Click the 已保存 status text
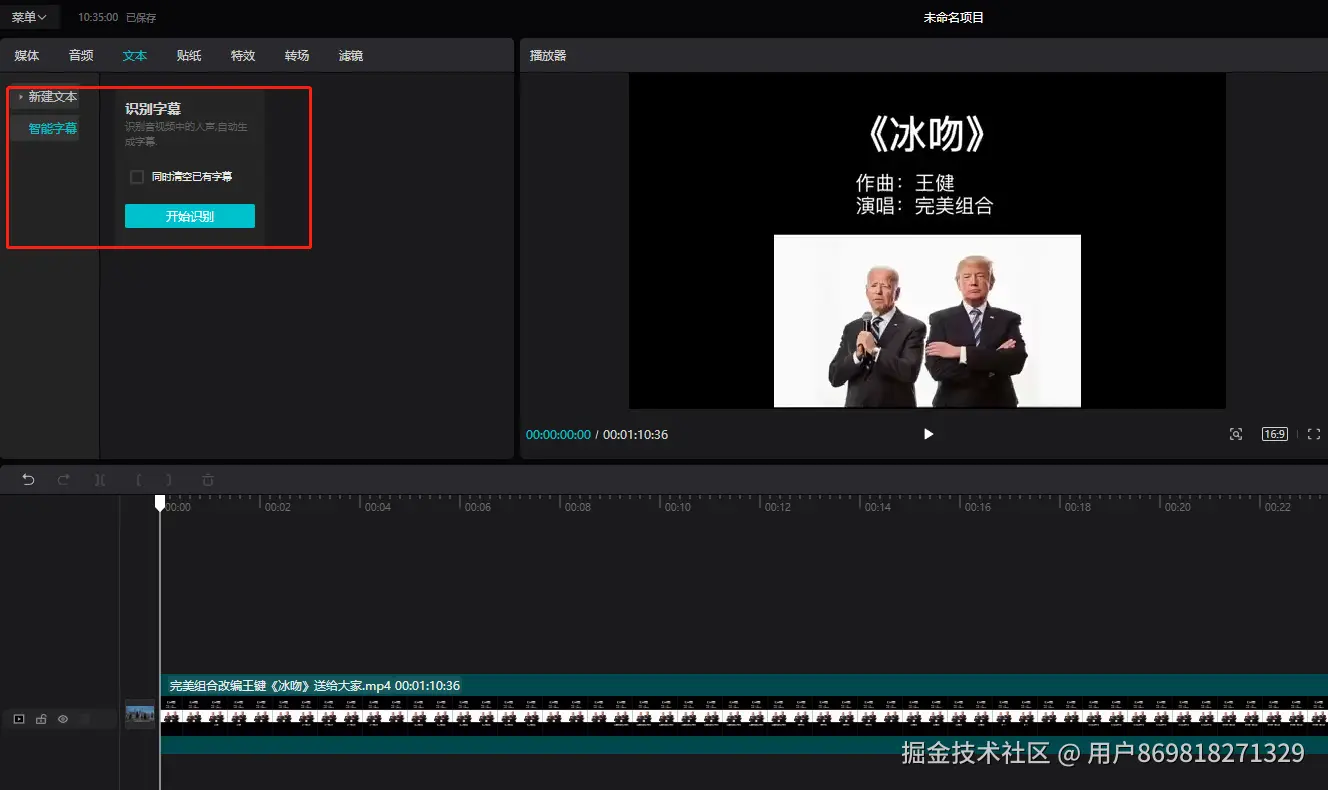This screenshot has height=790, width=1328. 141,18
